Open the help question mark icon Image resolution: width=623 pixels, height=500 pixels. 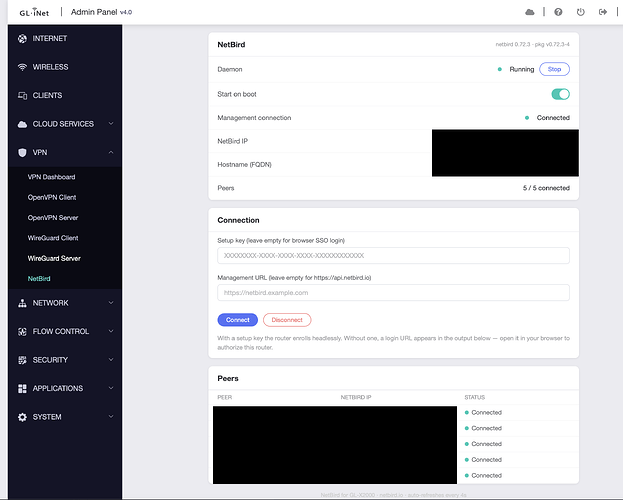coord(558,12)
